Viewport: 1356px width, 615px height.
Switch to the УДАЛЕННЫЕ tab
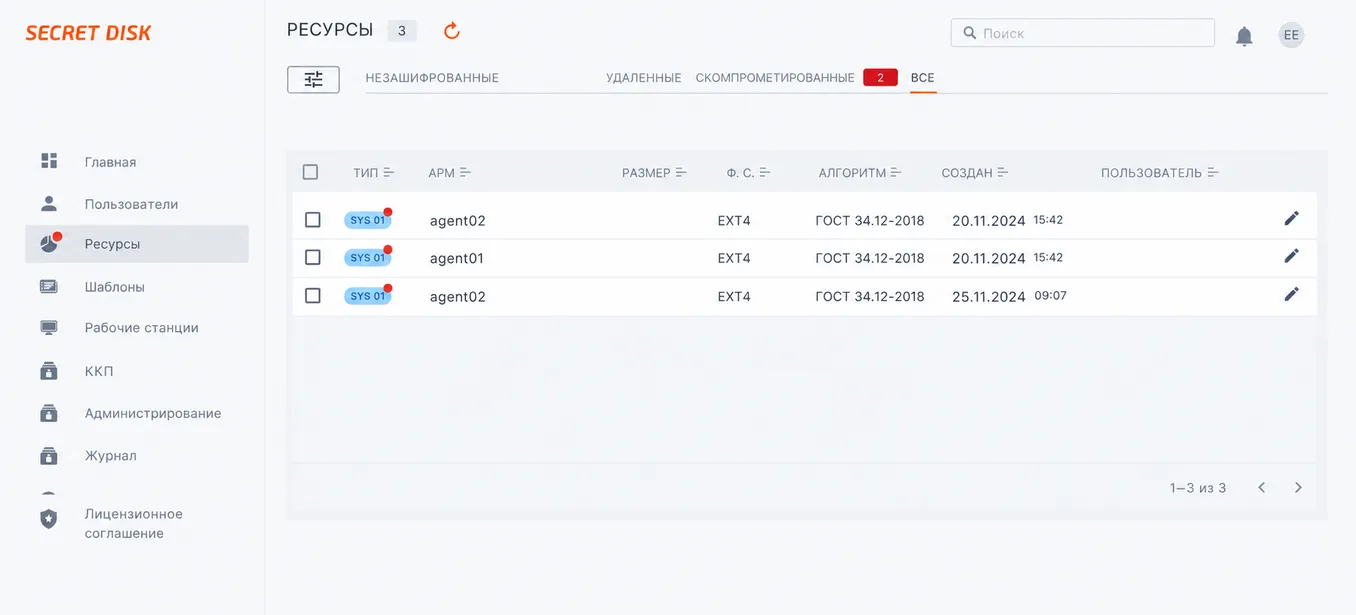tap(643, 78)
